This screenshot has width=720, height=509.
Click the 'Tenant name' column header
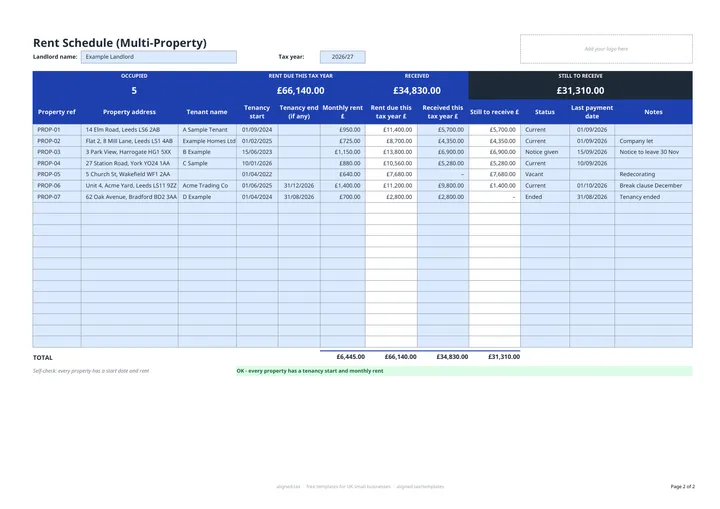pyautogui.click(x=207, y=112)
